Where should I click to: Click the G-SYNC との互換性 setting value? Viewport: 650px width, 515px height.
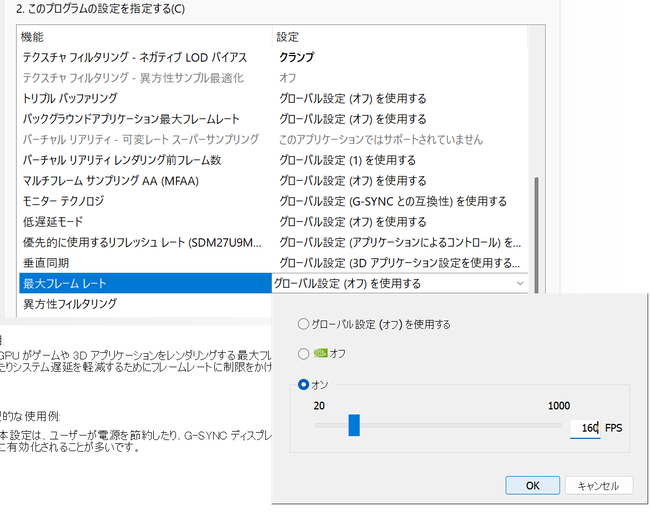(x=393, y=201)
